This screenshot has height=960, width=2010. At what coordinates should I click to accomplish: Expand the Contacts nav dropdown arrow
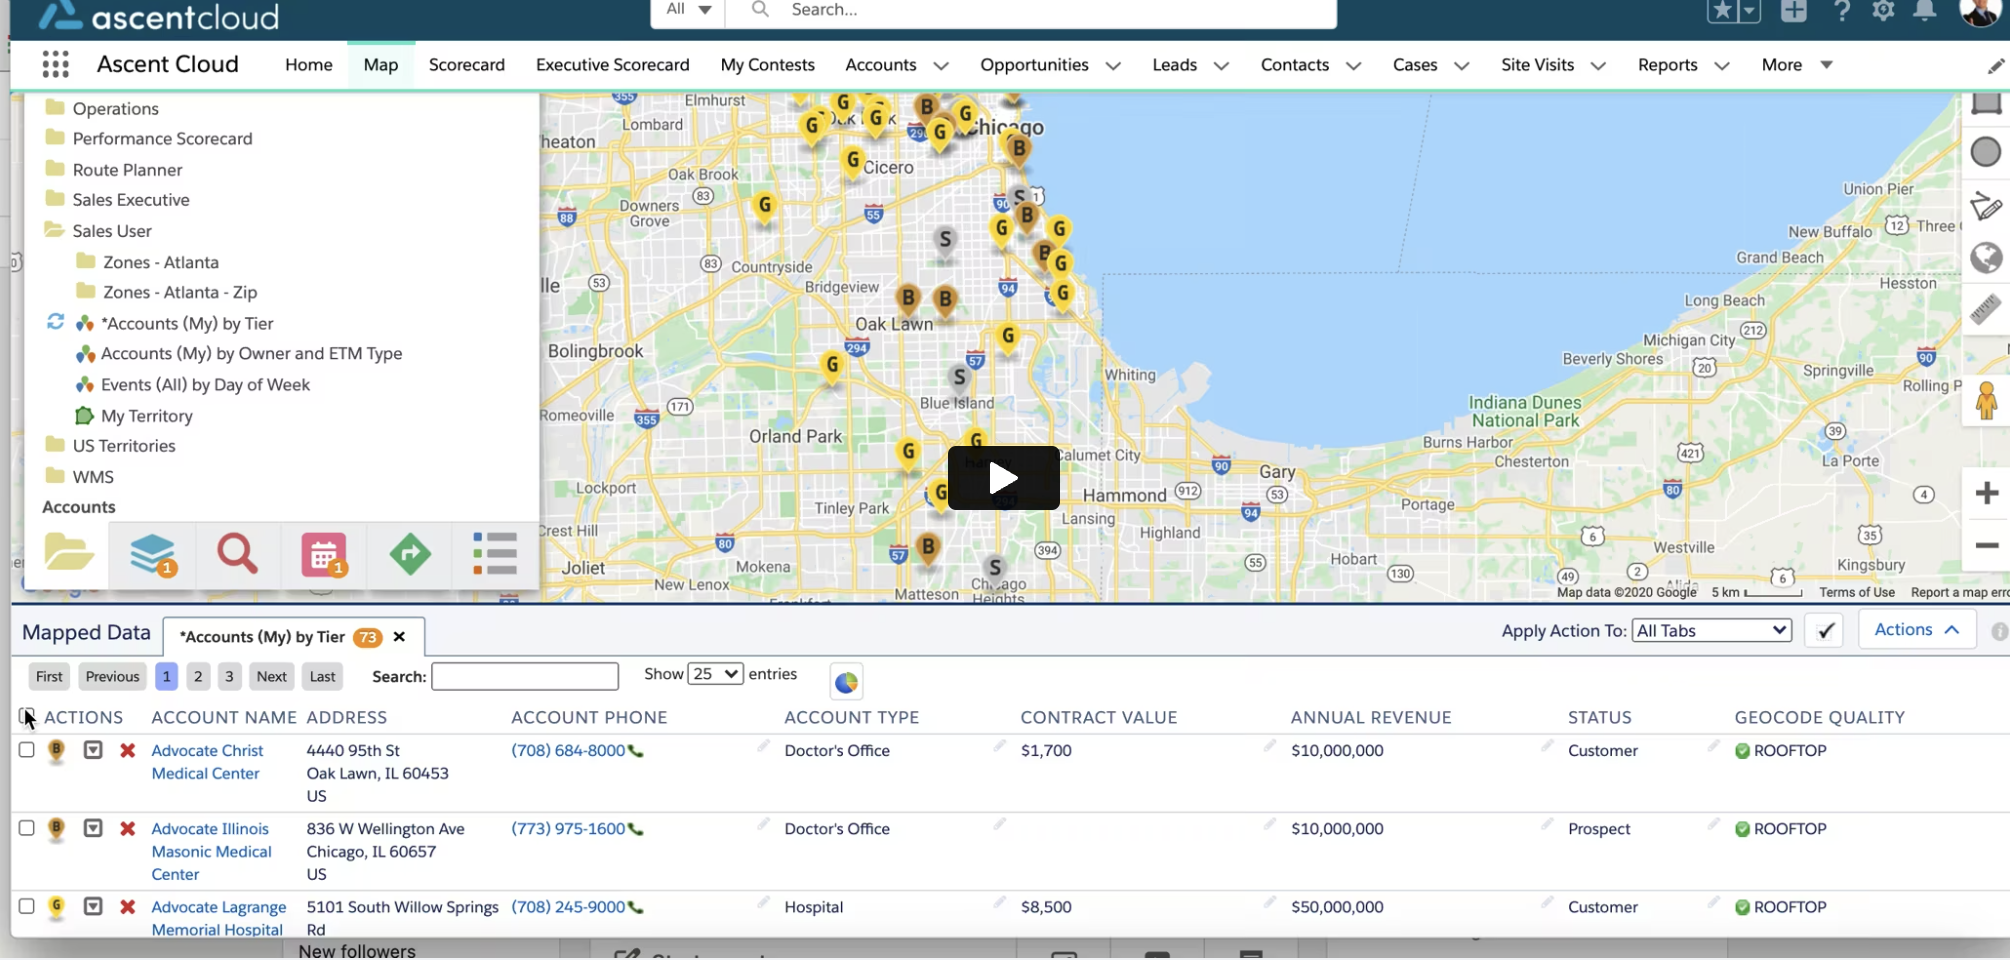(x=1353, y=66)
